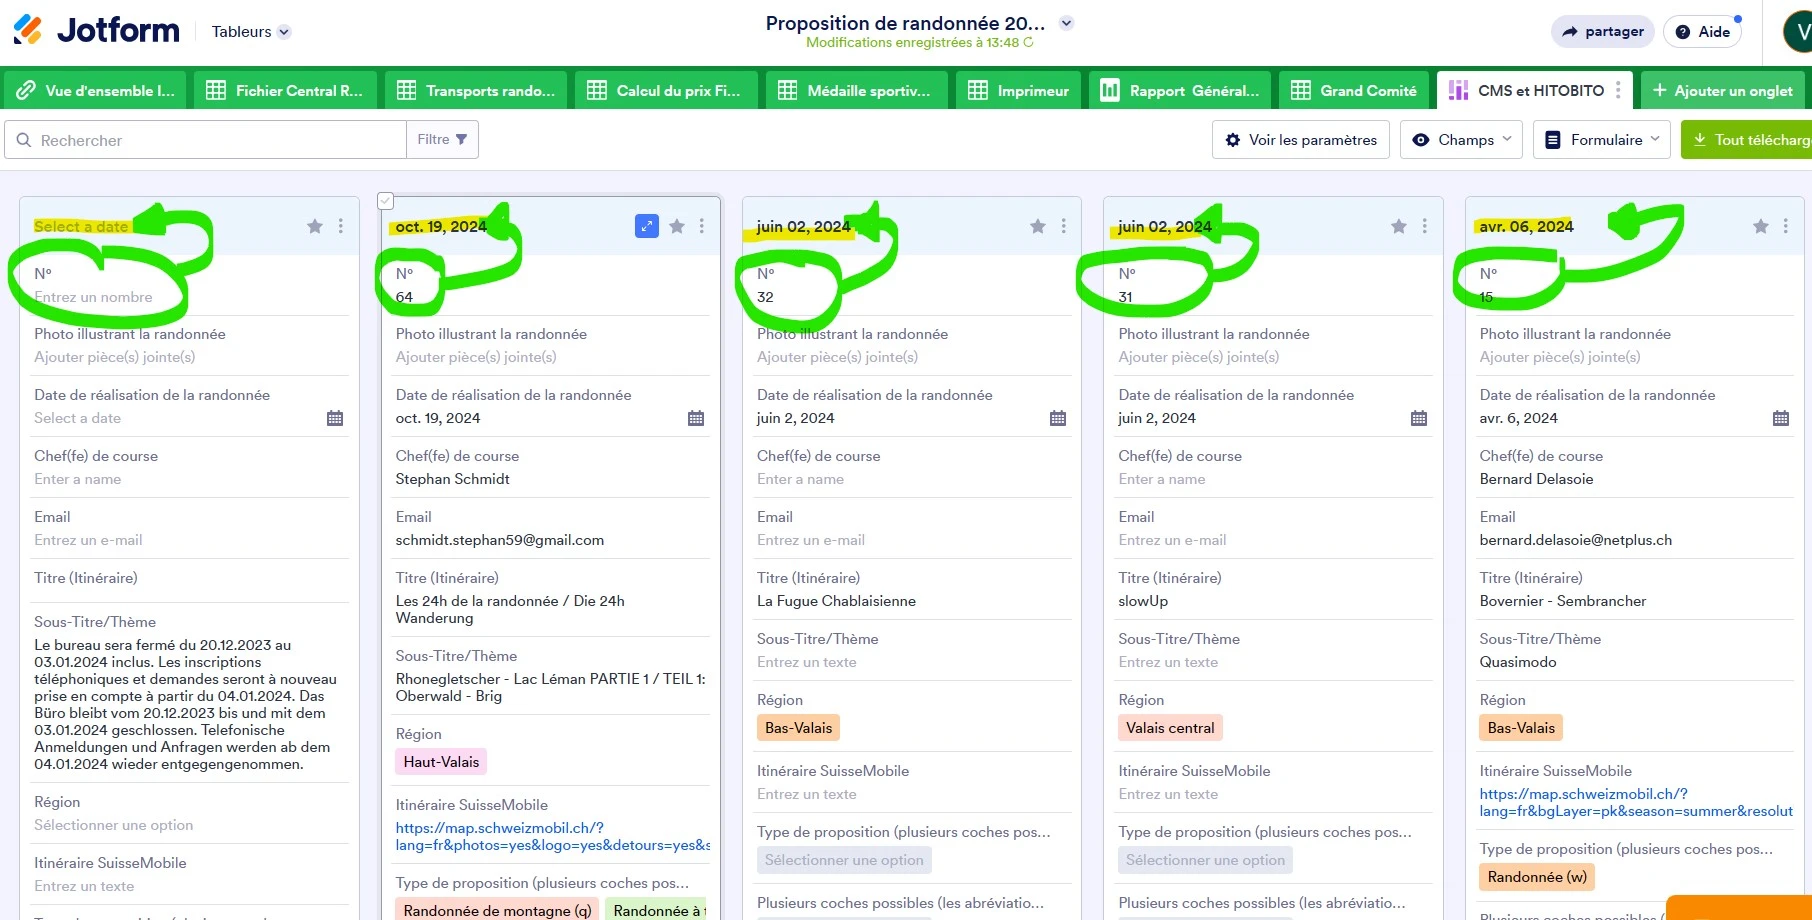Open the Formulaire dropdown
The height and width of the screenshot is (920, 1812).
click(x=1602, y=140)
